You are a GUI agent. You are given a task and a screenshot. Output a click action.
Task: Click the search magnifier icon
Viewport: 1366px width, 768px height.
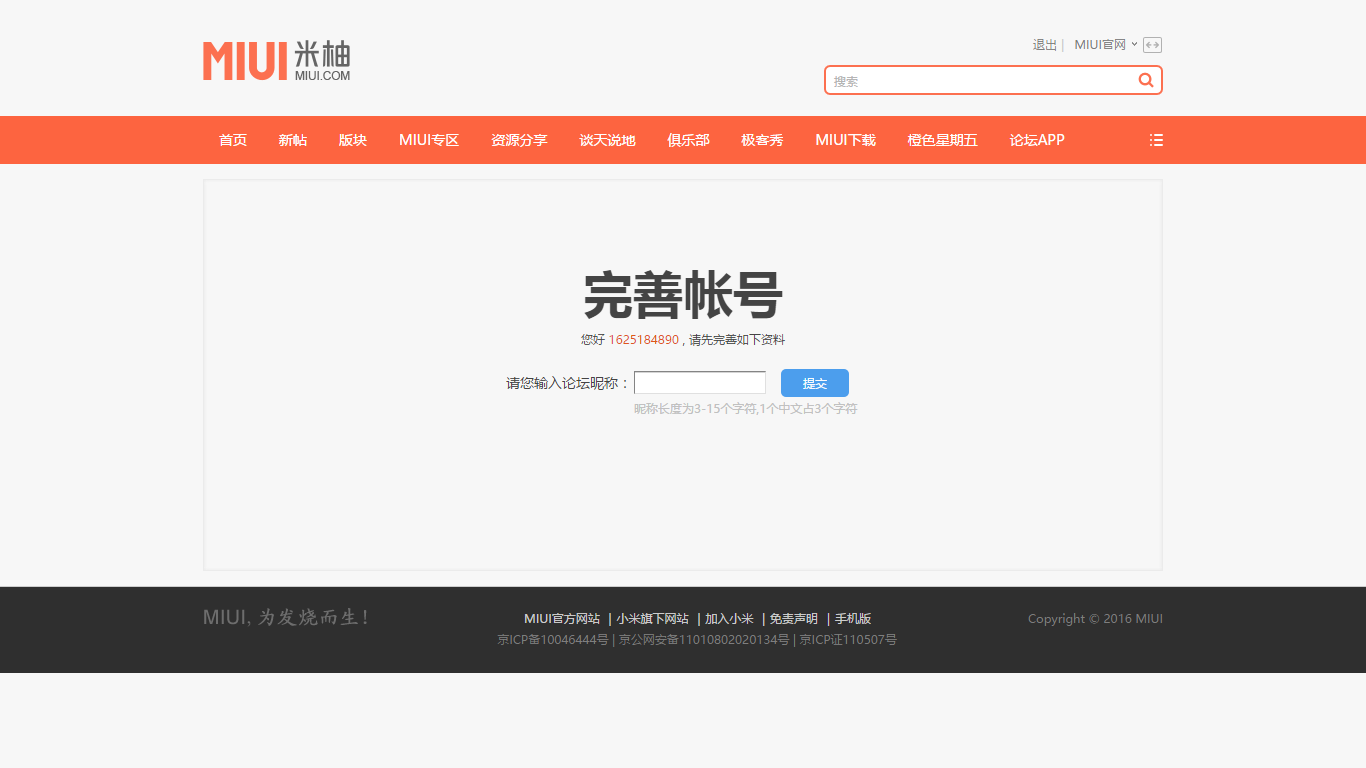[1146, 80]
